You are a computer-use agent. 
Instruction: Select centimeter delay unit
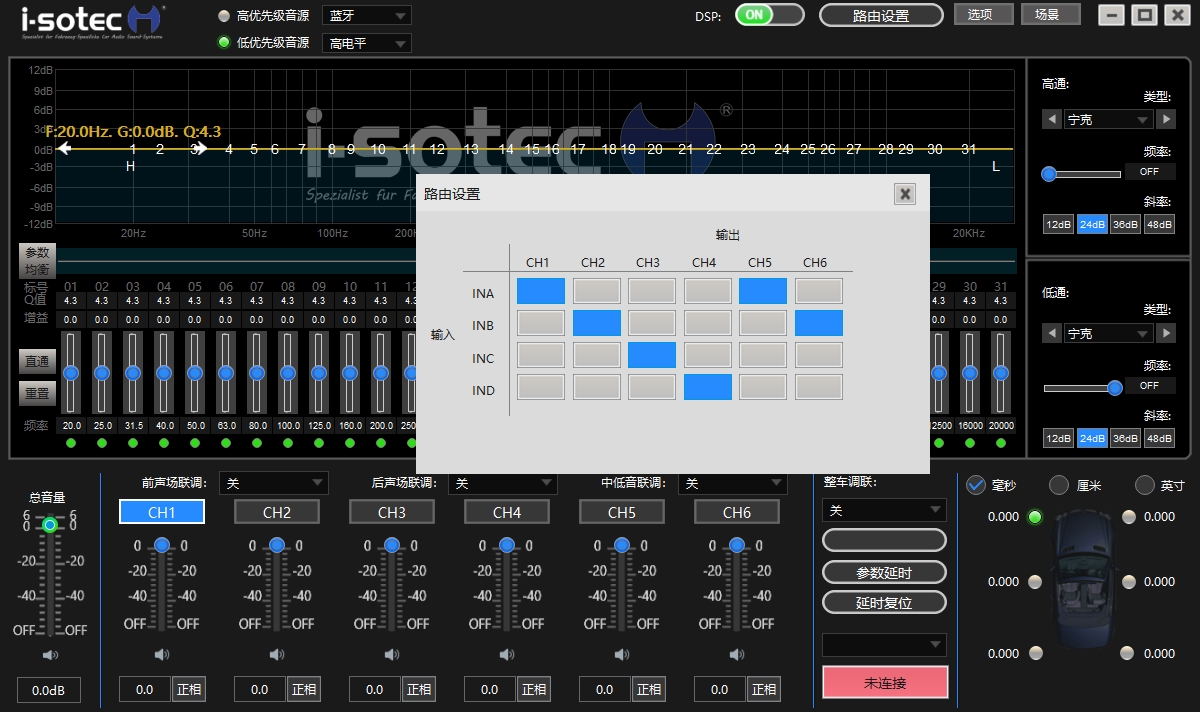1059,486
